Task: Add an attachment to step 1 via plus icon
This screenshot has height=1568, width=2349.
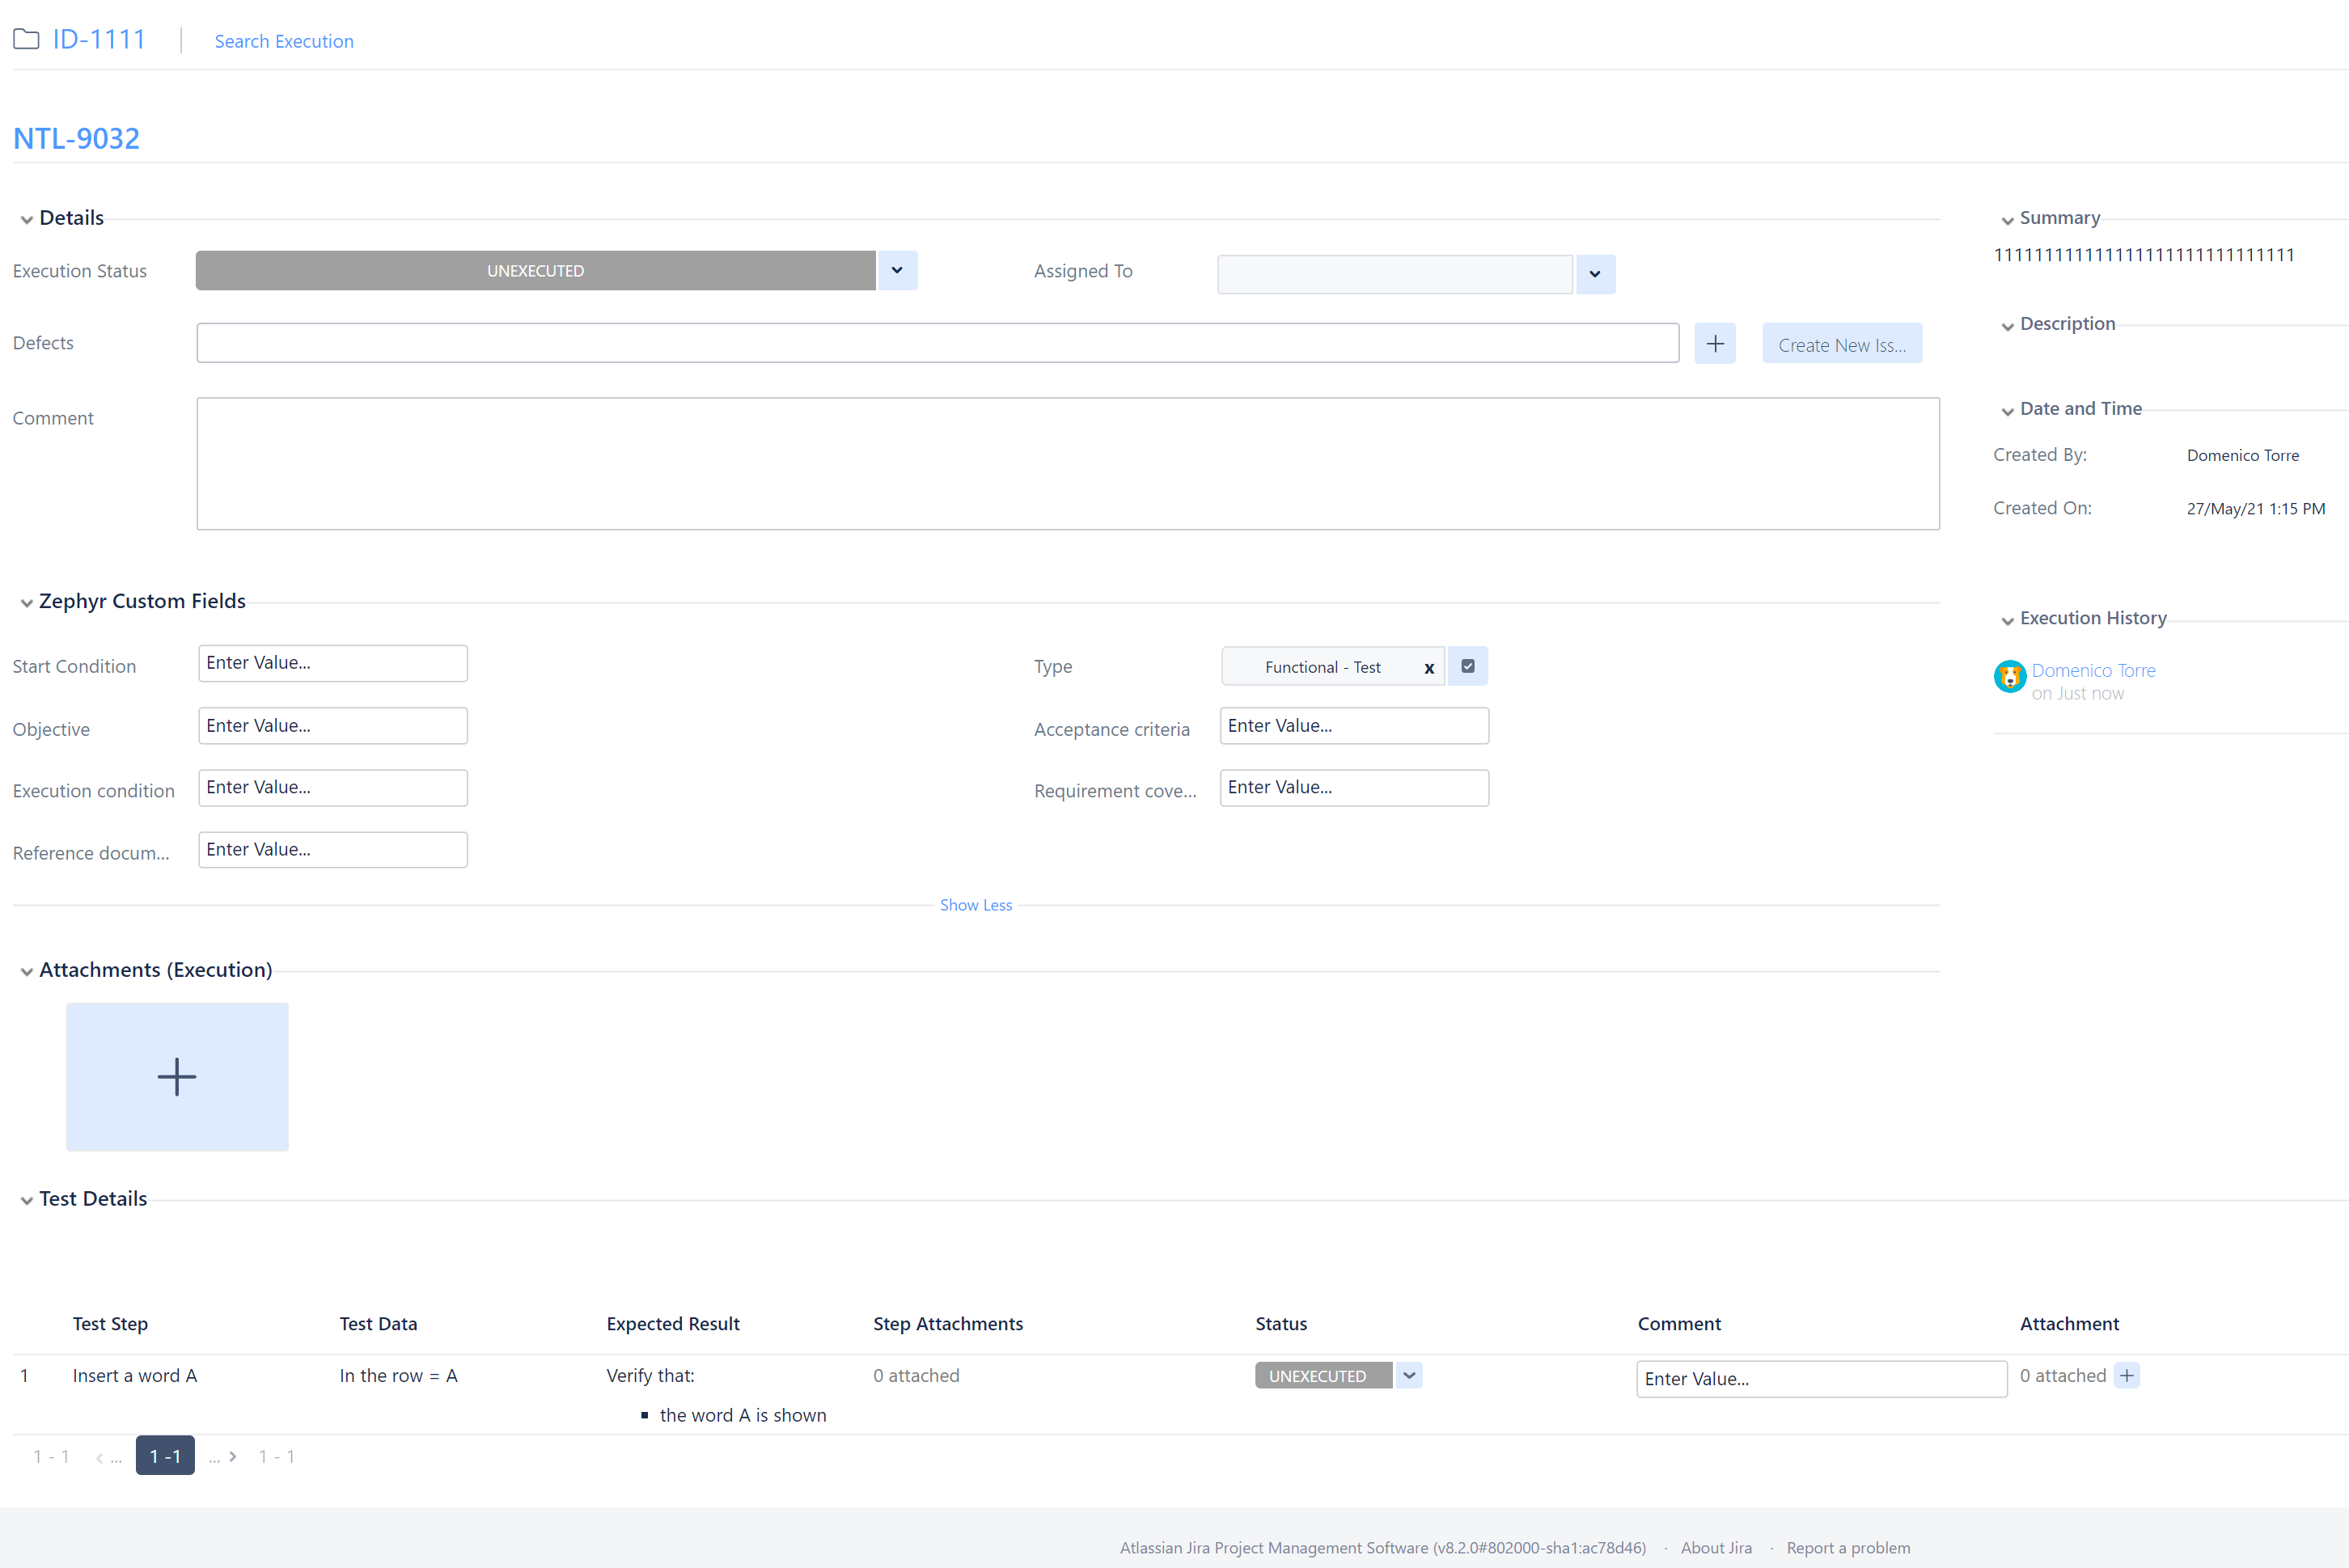Action: [2126, 1375]
